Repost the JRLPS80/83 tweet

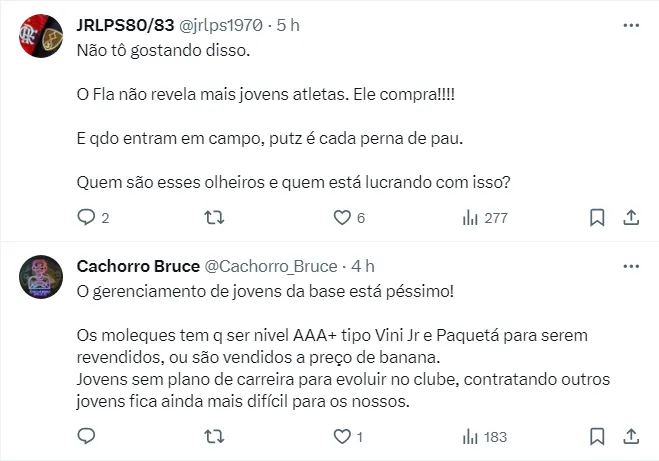coord(214,217)
